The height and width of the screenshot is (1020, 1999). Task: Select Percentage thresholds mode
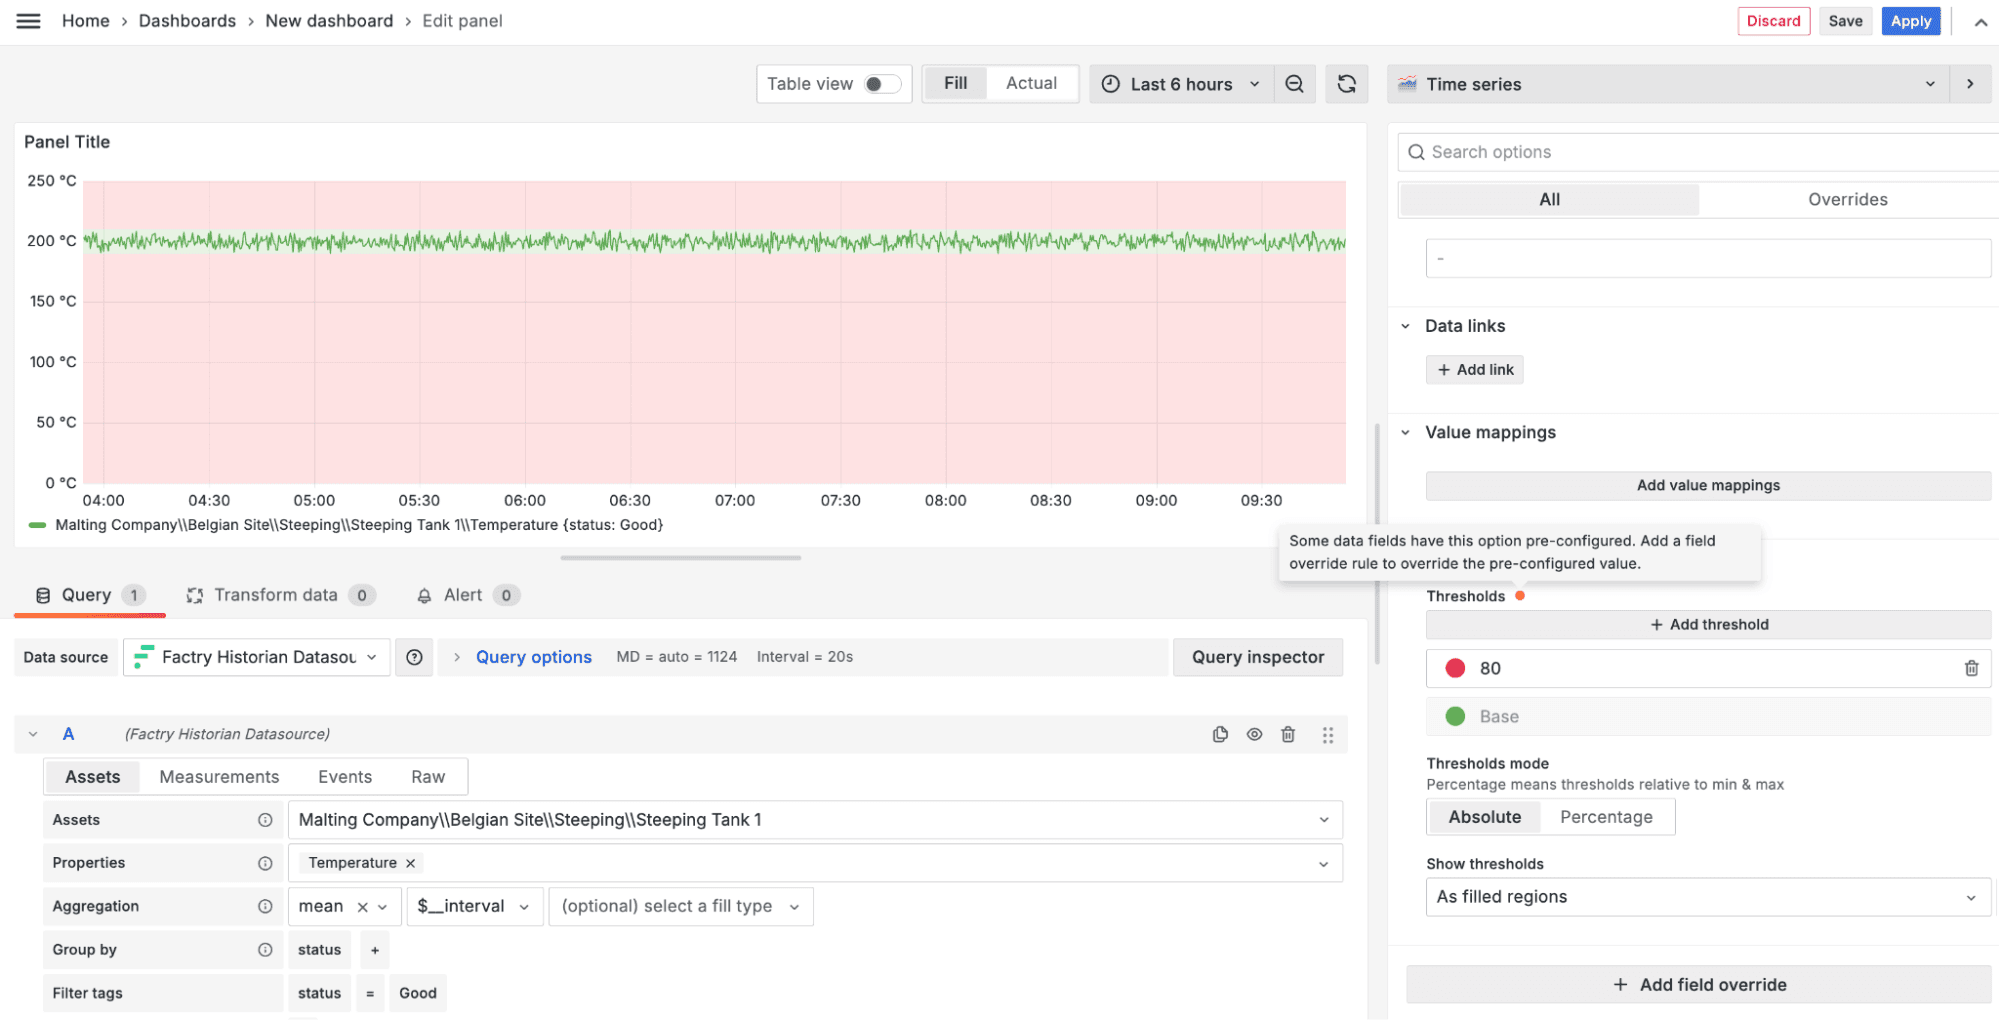(1606, 817)
